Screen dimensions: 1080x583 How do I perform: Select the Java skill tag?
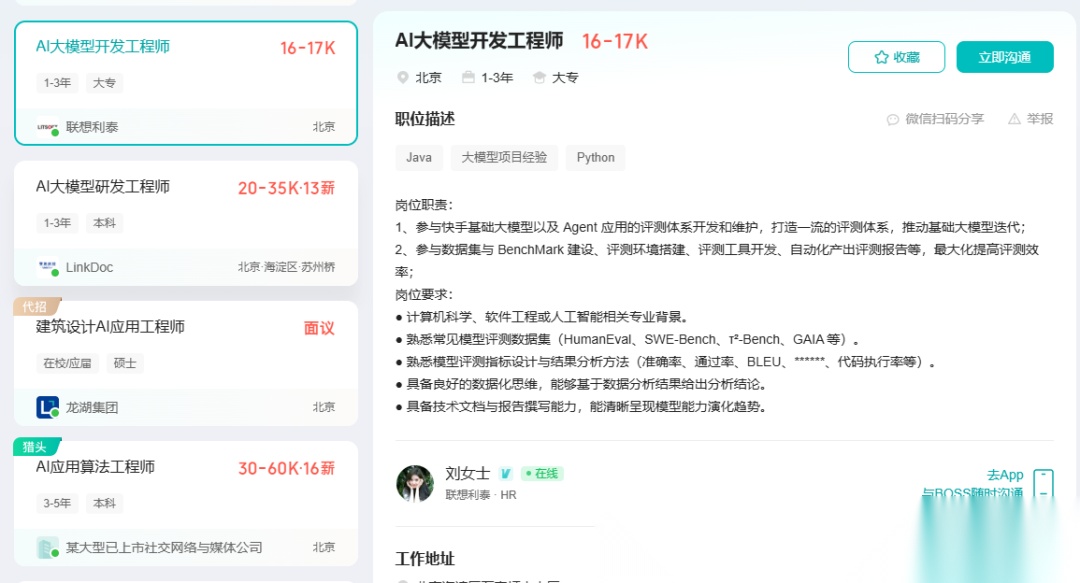[419, 158]
